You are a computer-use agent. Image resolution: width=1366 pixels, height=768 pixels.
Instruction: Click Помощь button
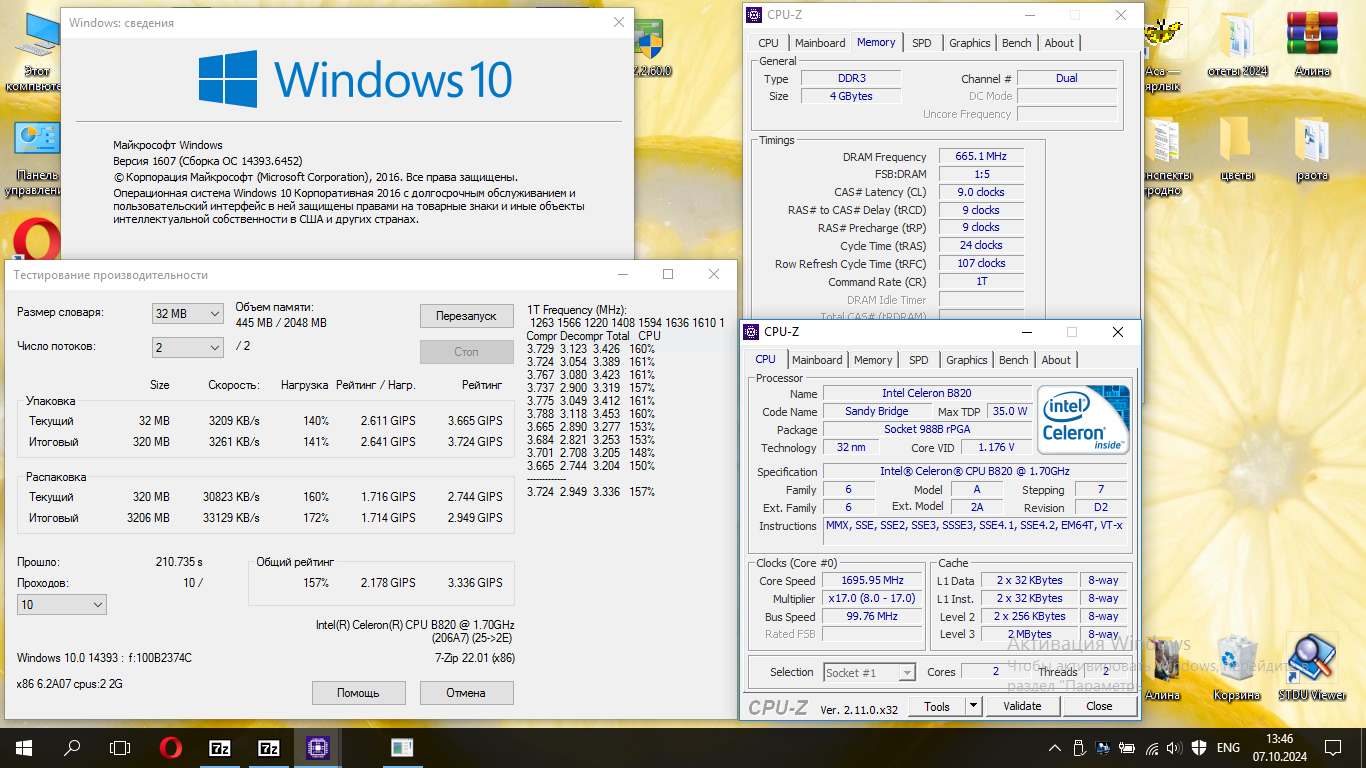click(x=358, y=693)
